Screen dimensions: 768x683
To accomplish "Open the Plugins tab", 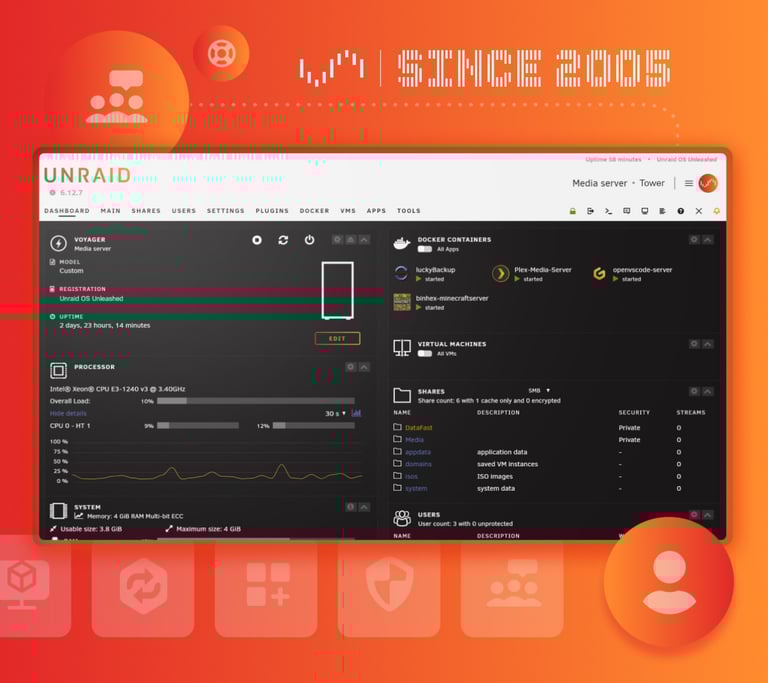I will (272, 211).
